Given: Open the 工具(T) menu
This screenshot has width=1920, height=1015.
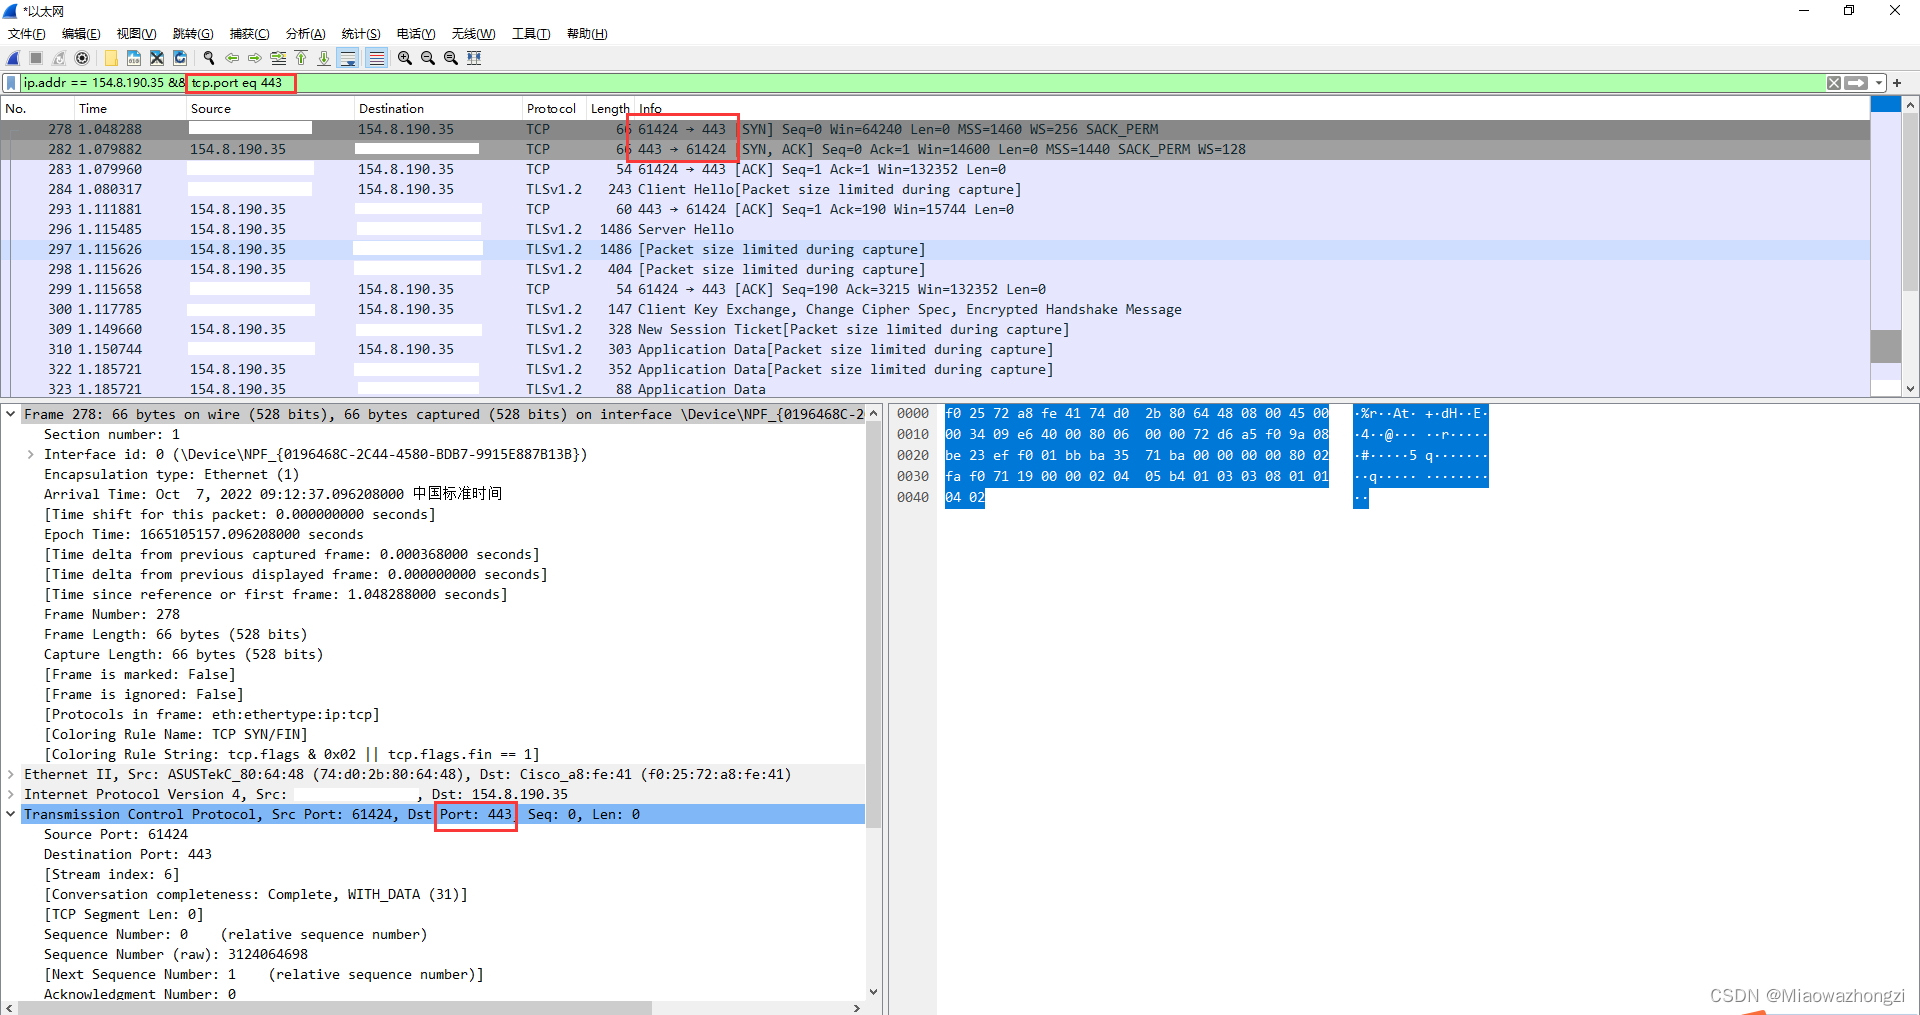Looking at the screenshot, I should click(531, 34).
